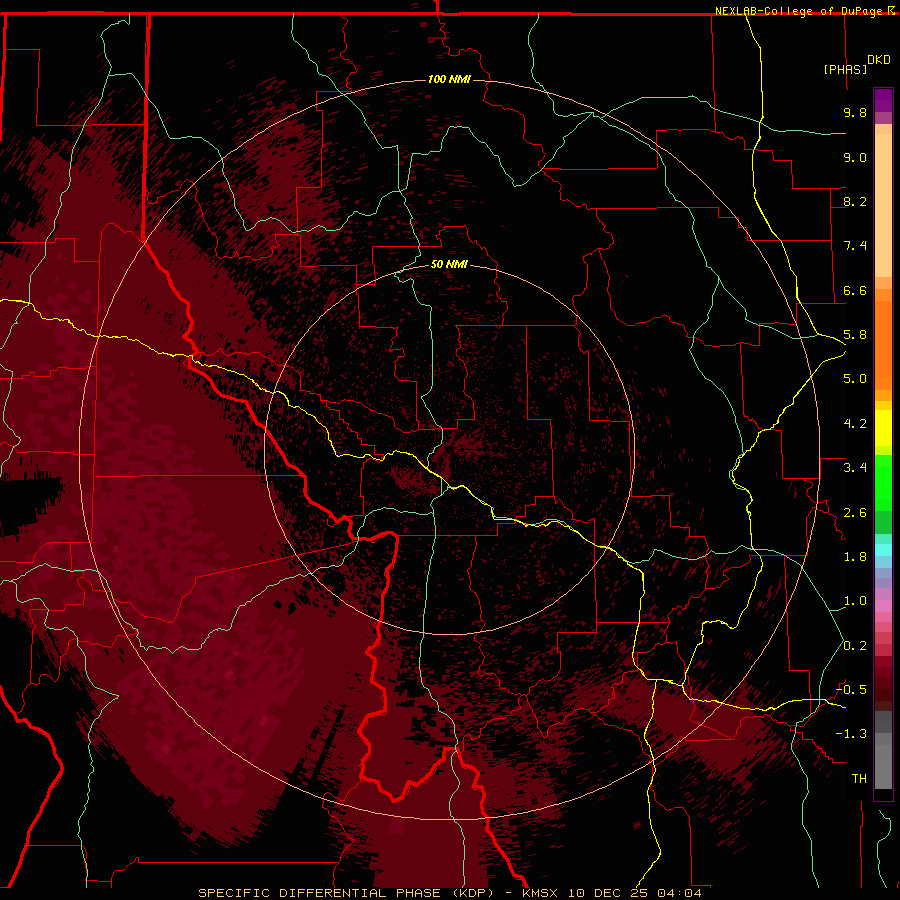The image size is (900, 900).
Task: Pick the cyan segment of the color bar
Action: 883,550
